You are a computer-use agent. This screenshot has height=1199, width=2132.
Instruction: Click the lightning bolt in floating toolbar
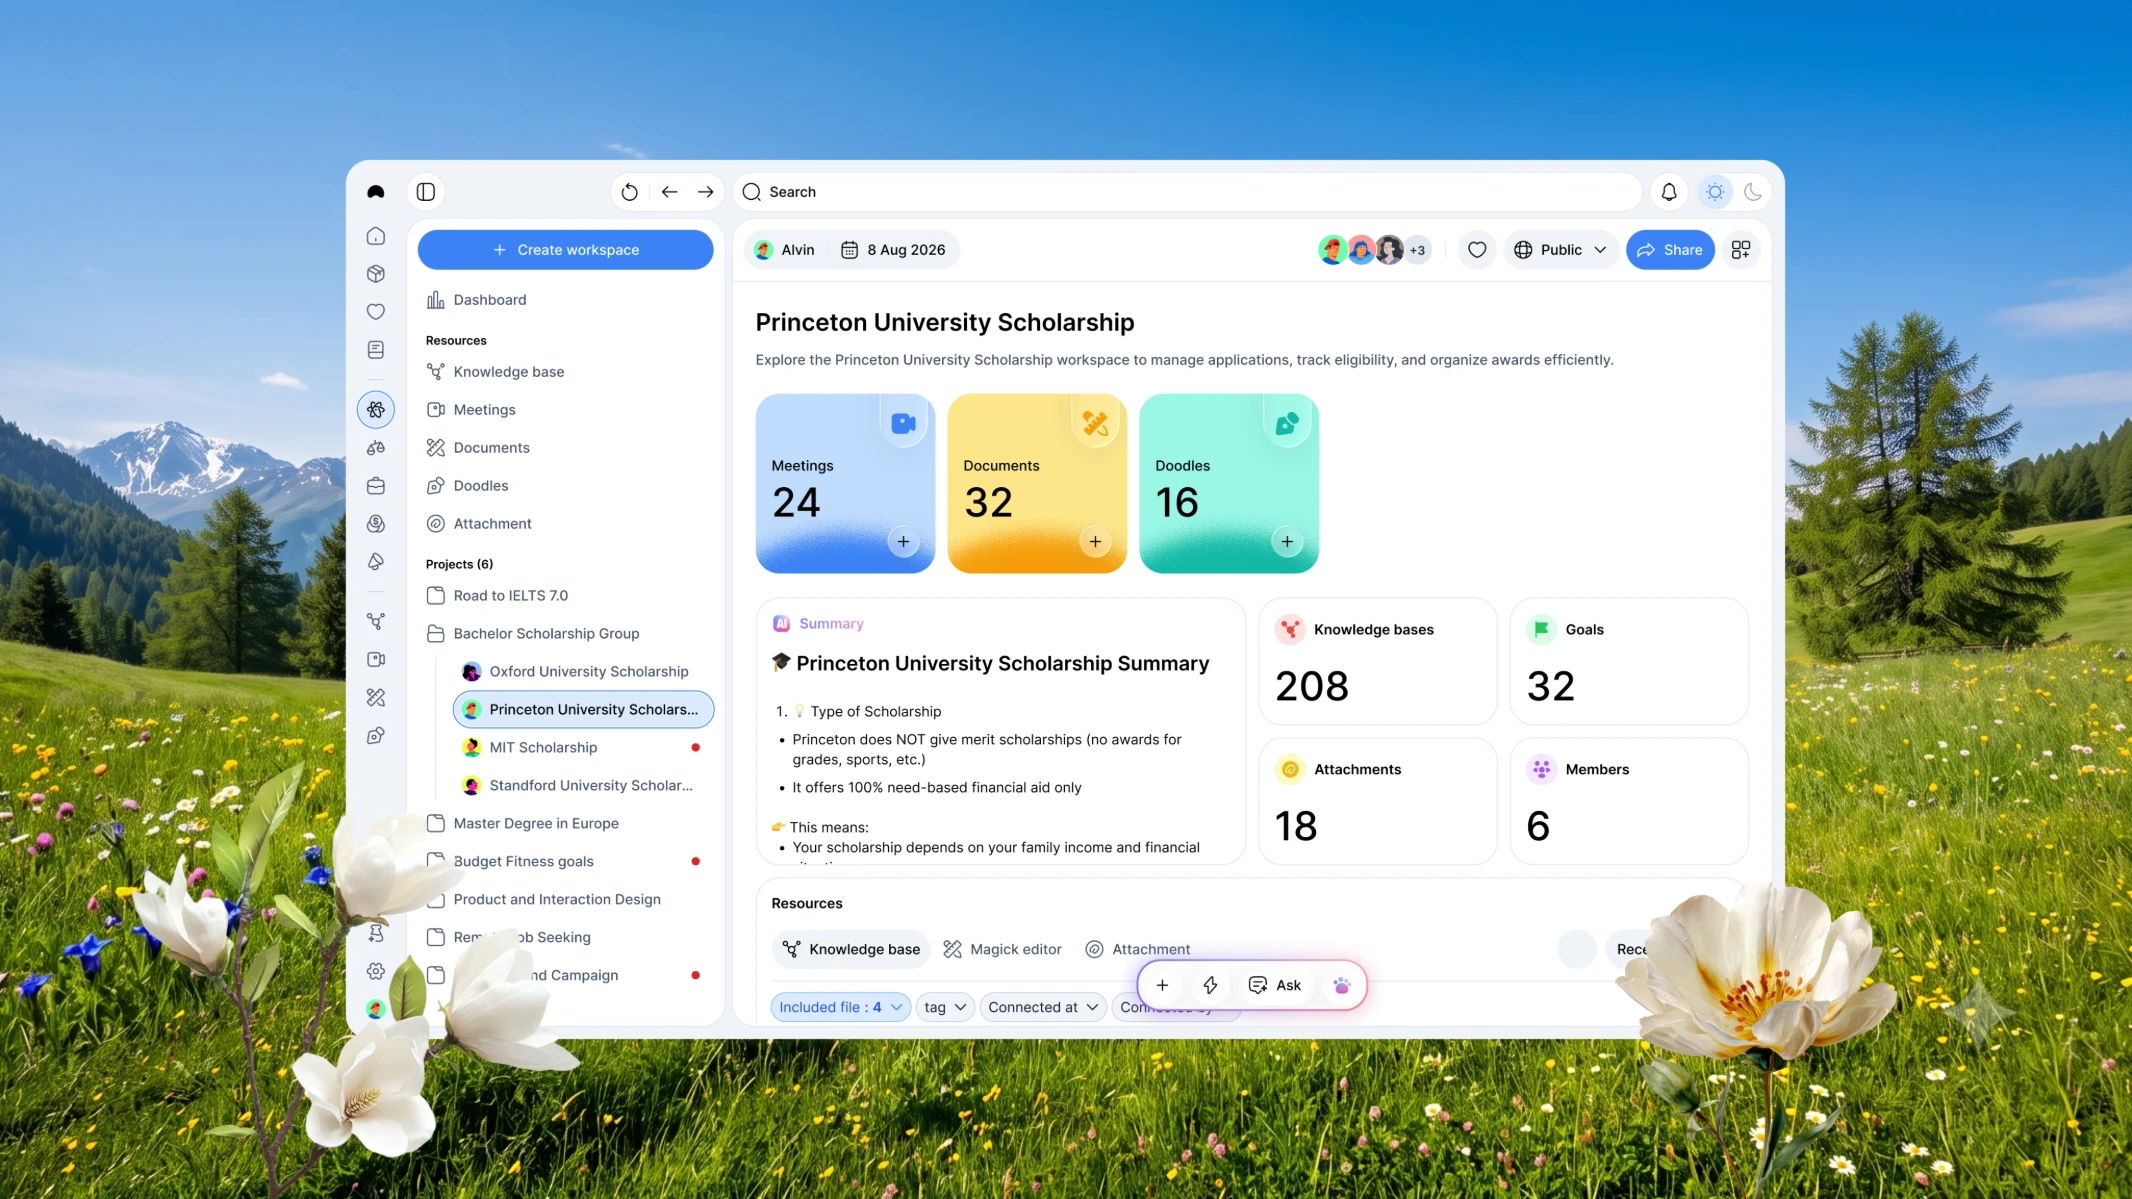[x=1210, y=986]
